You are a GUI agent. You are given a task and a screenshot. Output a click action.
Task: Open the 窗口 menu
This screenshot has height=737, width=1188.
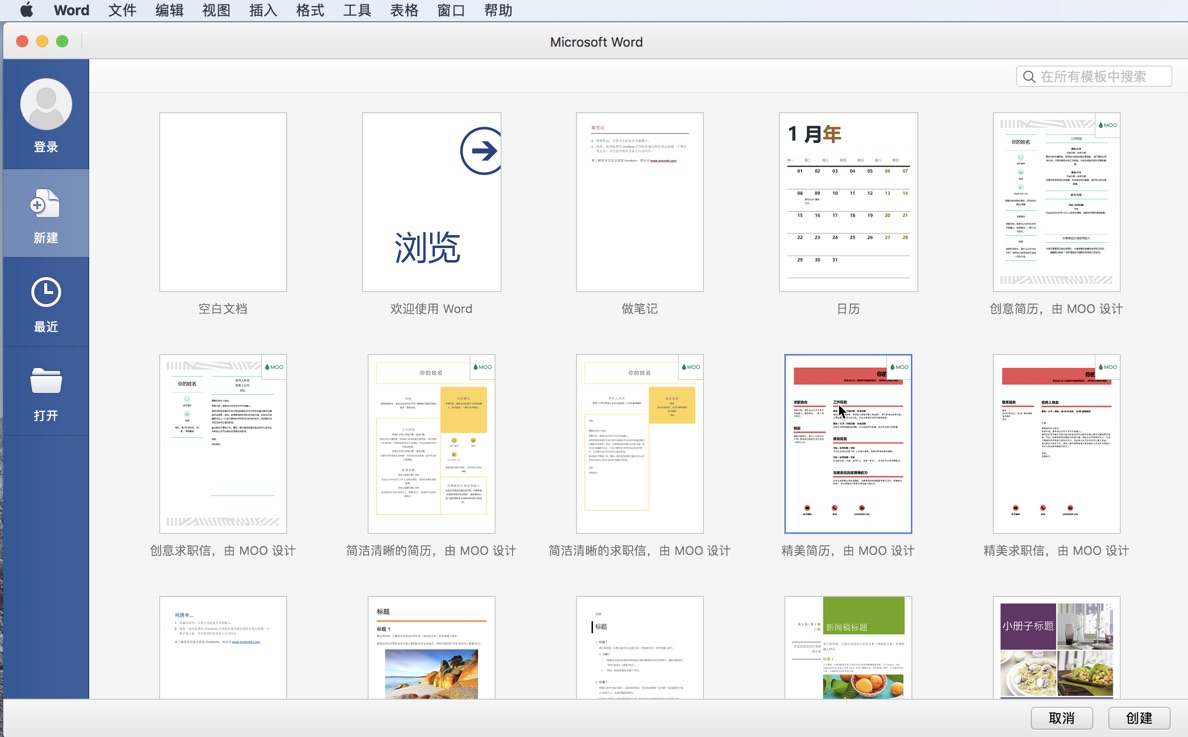(451, 10)
